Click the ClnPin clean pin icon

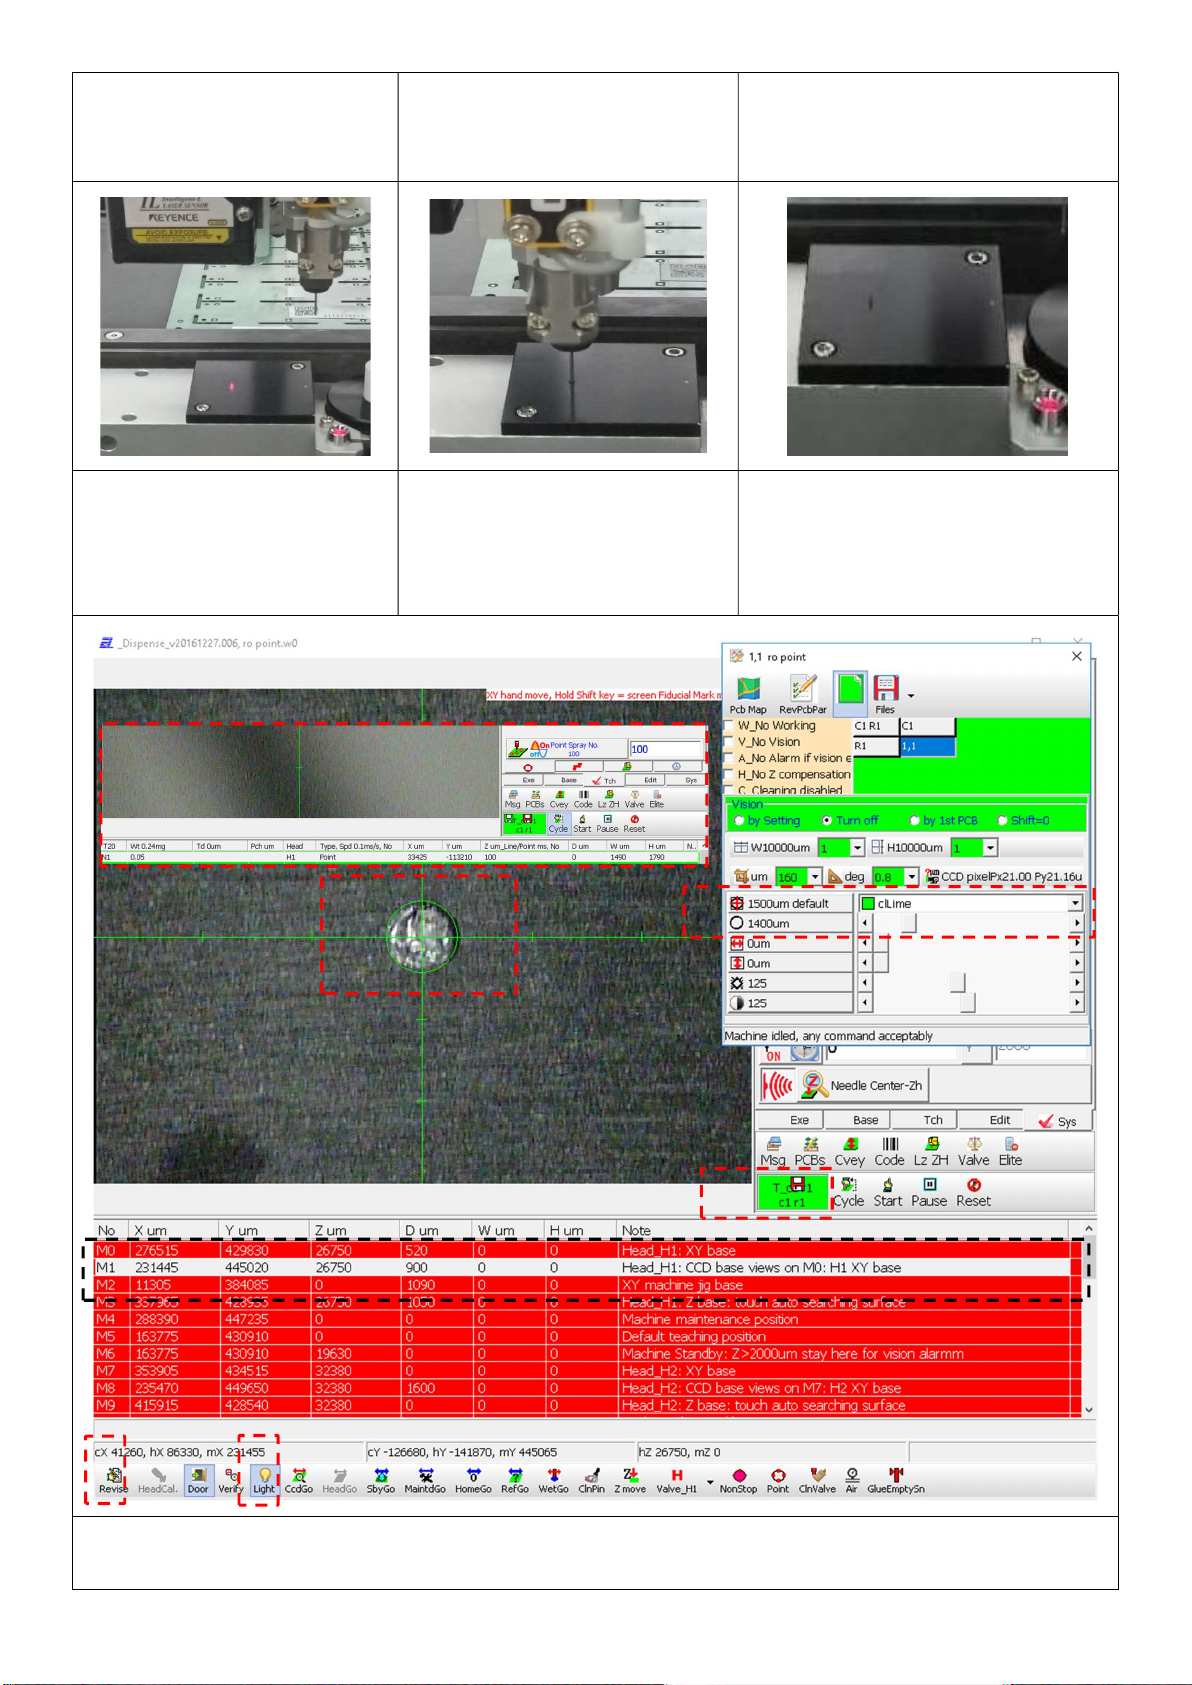591,1480
